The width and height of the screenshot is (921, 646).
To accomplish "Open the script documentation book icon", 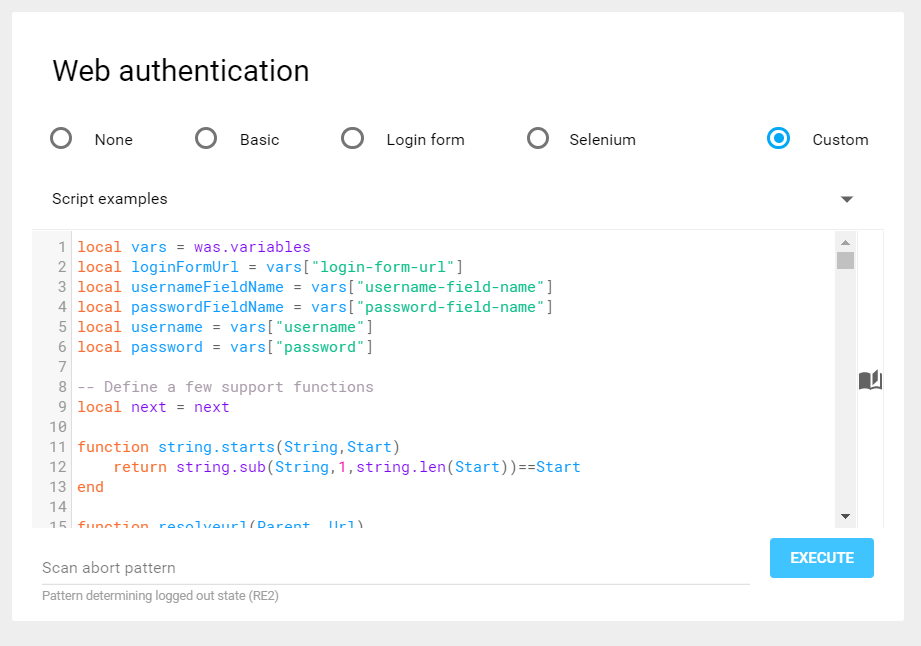I will [x=870, y=380].
